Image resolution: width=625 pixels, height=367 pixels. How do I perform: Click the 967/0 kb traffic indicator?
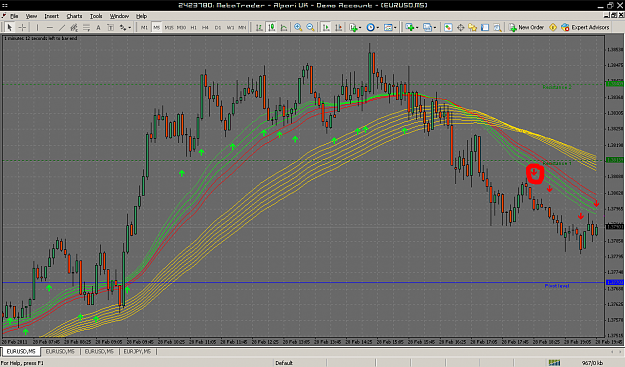tap(592, 363)
